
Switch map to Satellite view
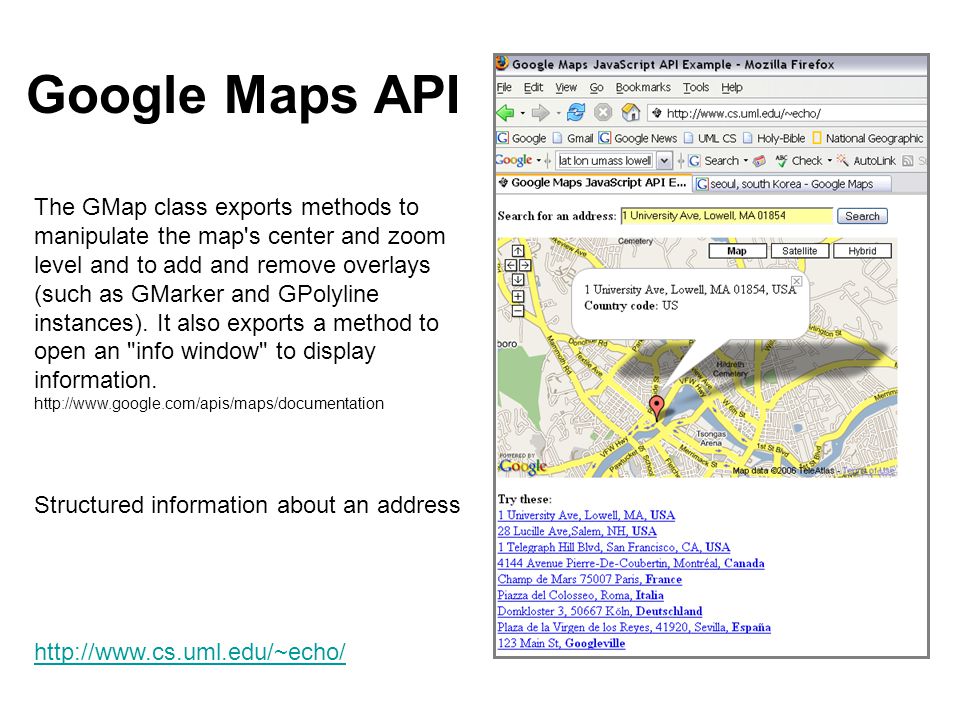pos(800,251)
